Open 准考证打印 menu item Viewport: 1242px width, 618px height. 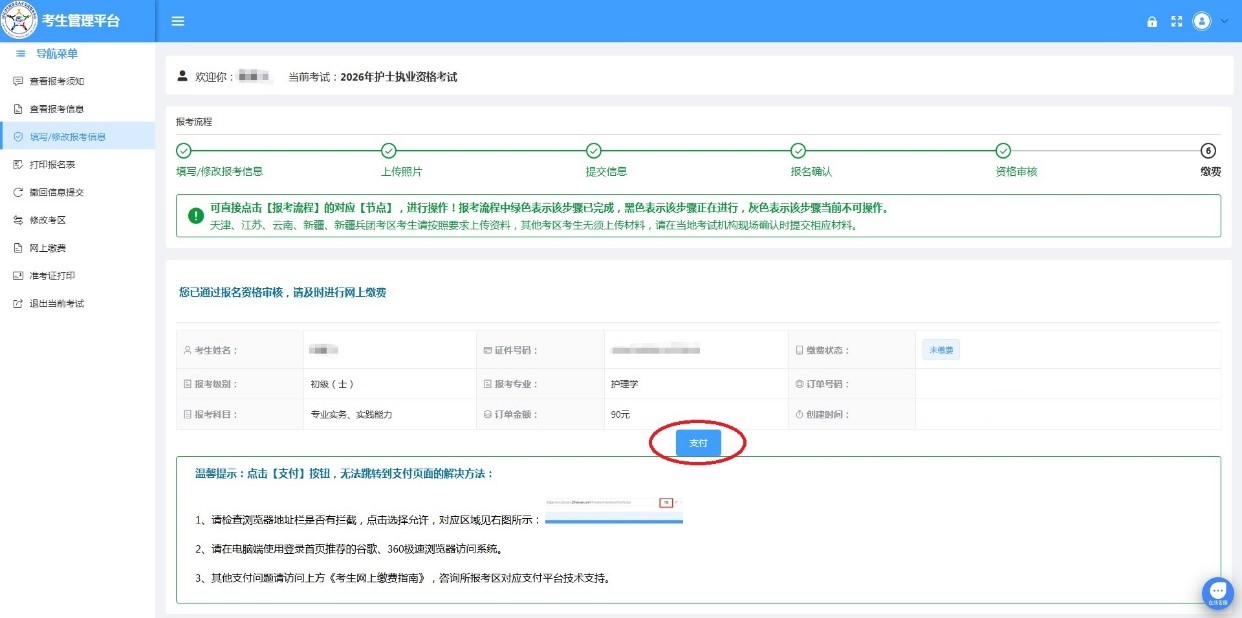tap(52, 275)
